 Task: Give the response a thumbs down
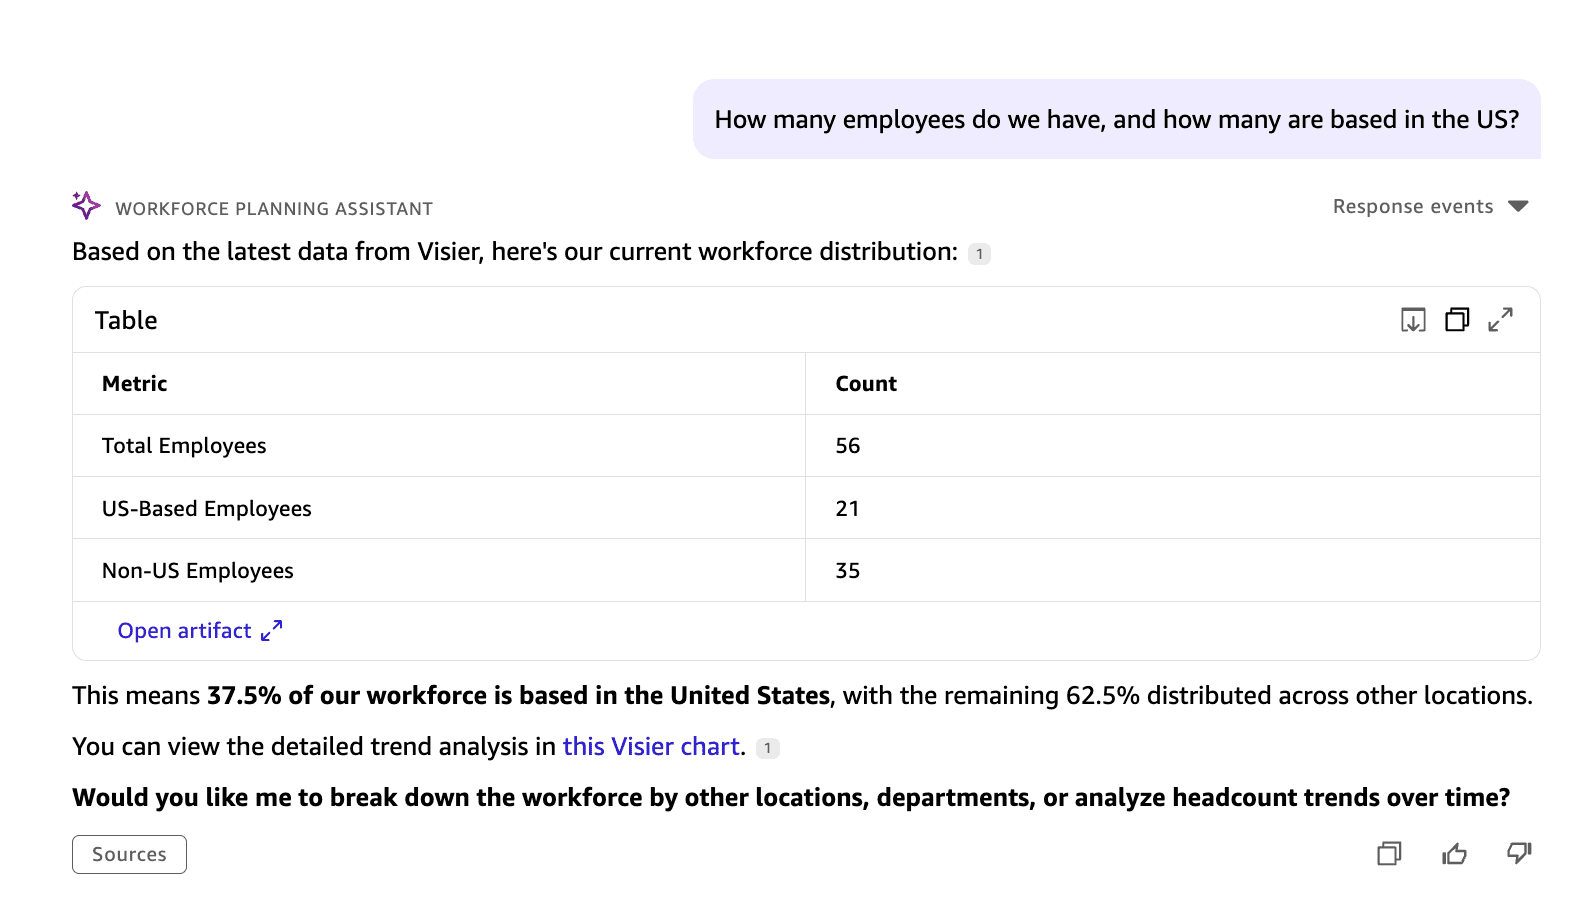pos(1519,853)
